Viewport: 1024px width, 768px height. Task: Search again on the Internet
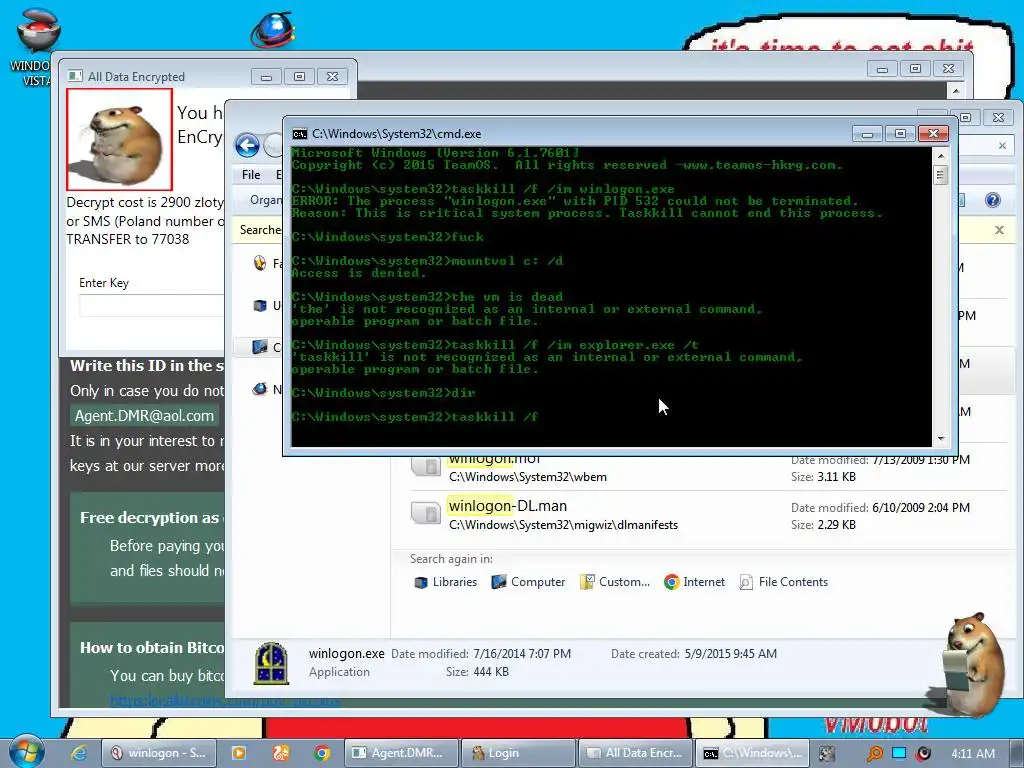[x=694, y=582]
